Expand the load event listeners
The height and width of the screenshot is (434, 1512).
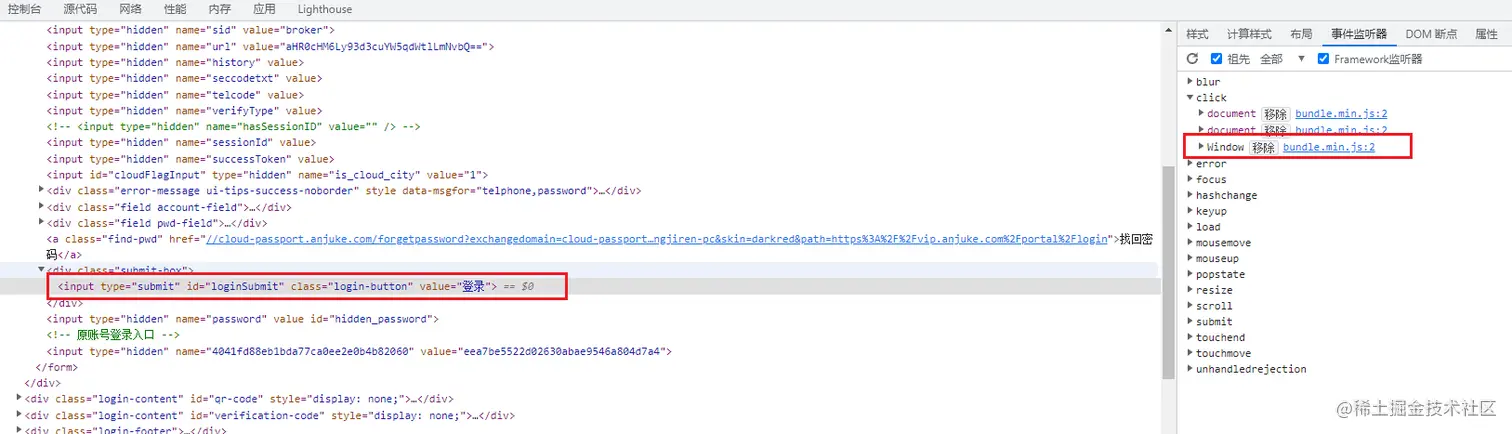pyautogui.click(x=1190, y=227)
